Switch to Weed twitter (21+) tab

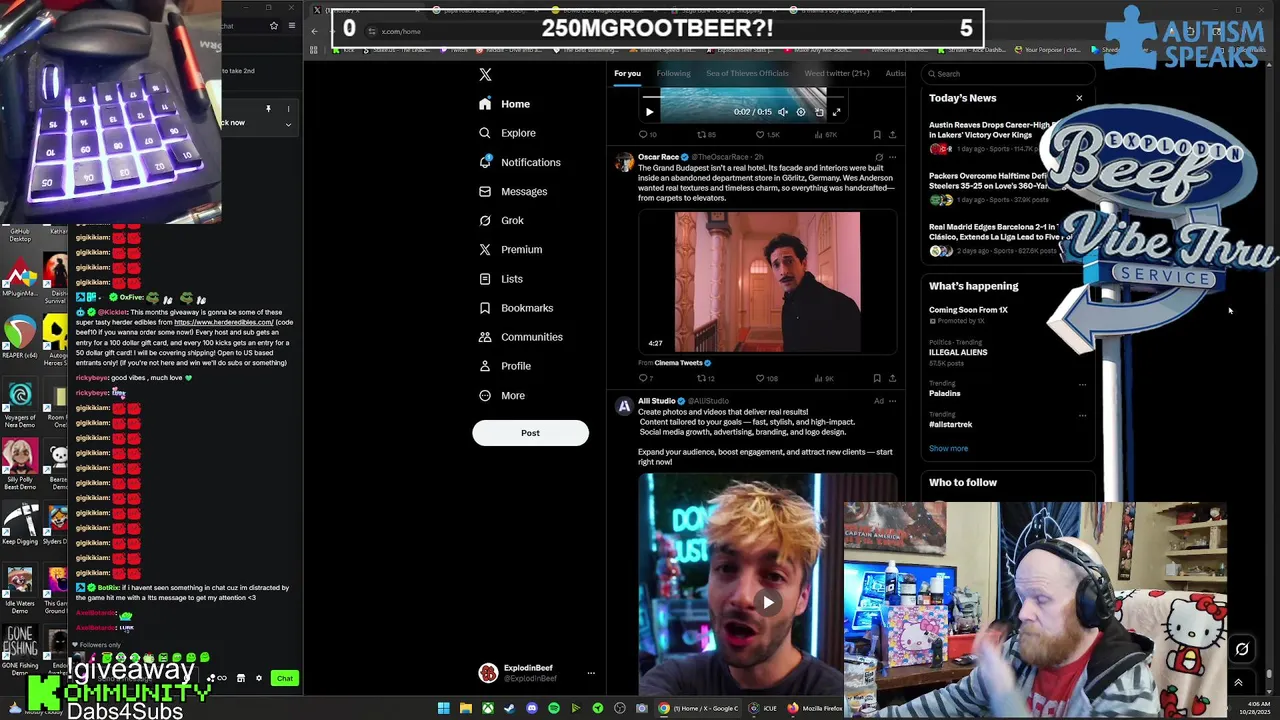[x=837, y=73]
